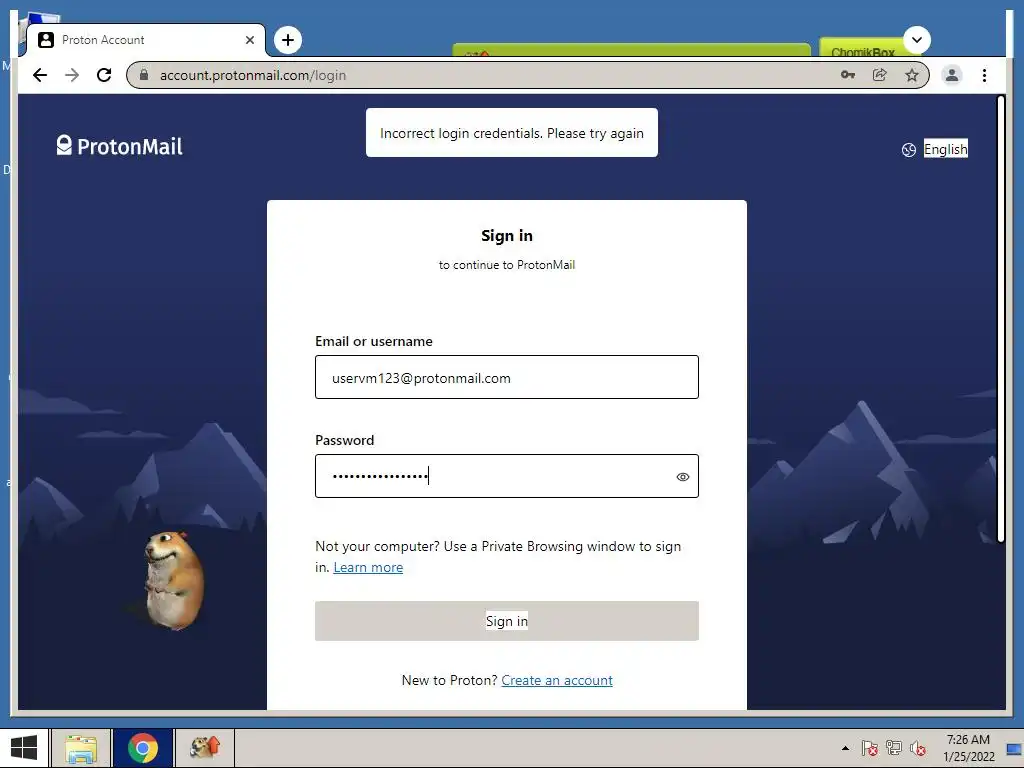This screenshot has height=768, width=1024.
Task: Dismiss the Incorrect login credentials notification
Action: click(x=512, y=133)
